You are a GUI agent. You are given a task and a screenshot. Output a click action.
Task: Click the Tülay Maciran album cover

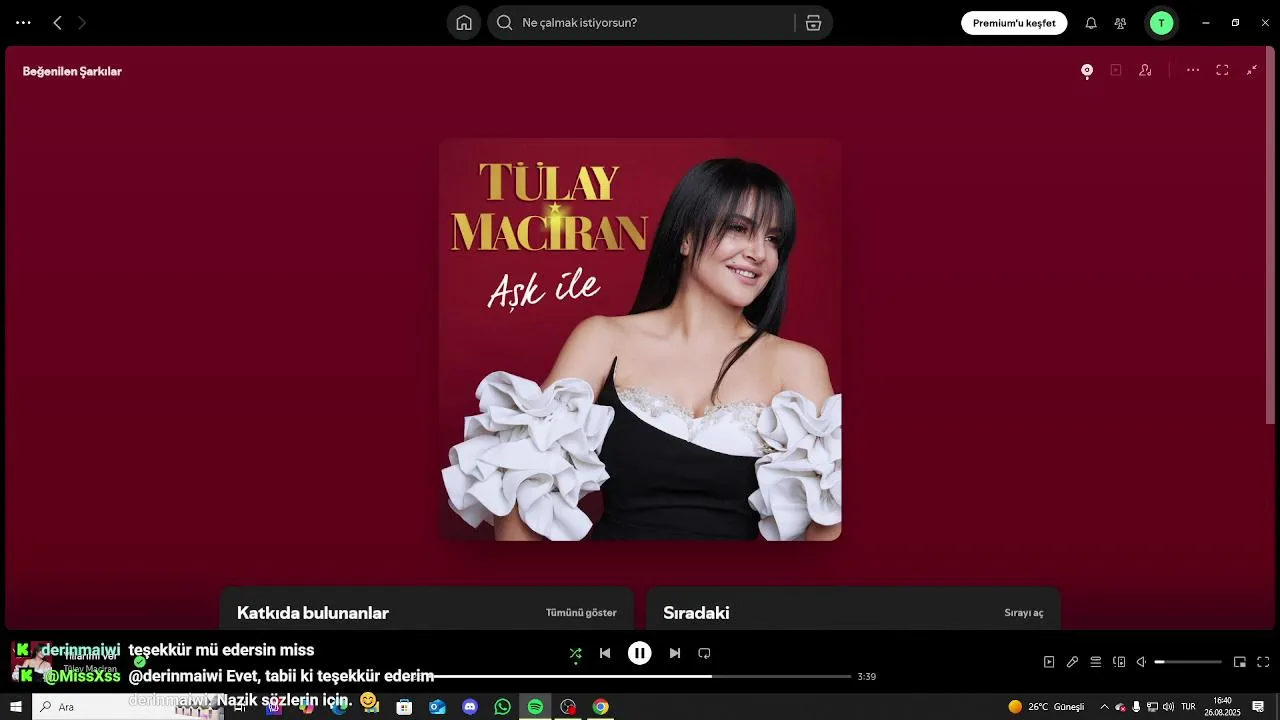[x=640, y=339]
